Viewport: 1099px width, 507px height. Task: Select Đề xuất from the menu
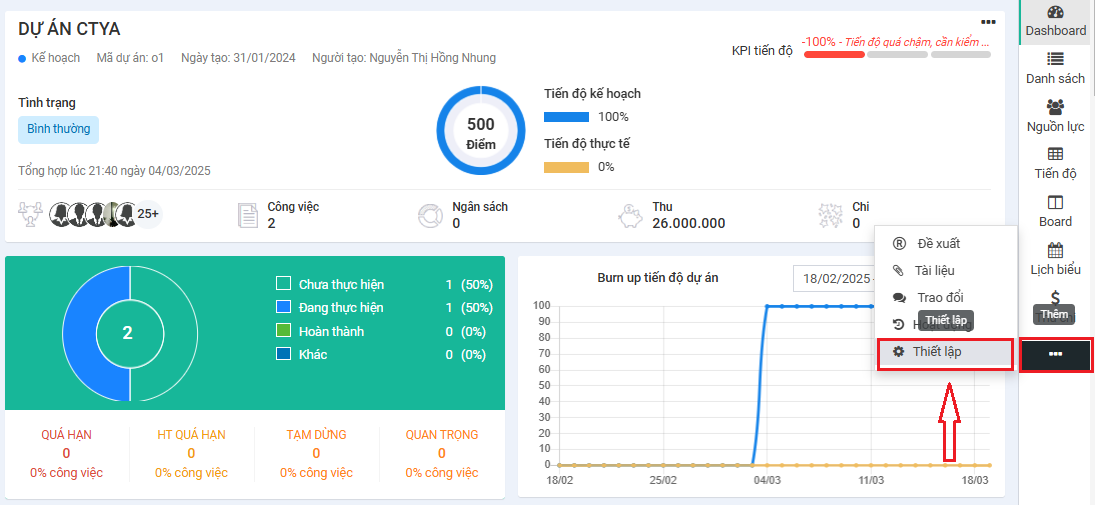(937, 243)
